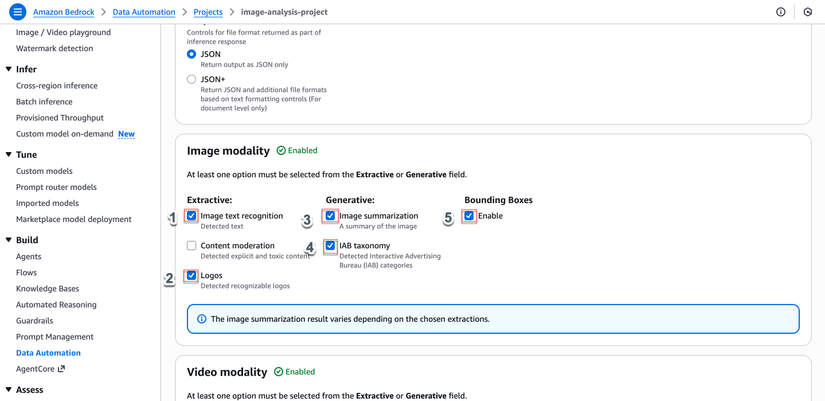Image resolution: width=825 pixels, height=401 pixels.
Task: Open Knowledge Bases in the sidebar
Action: [47, 289]
